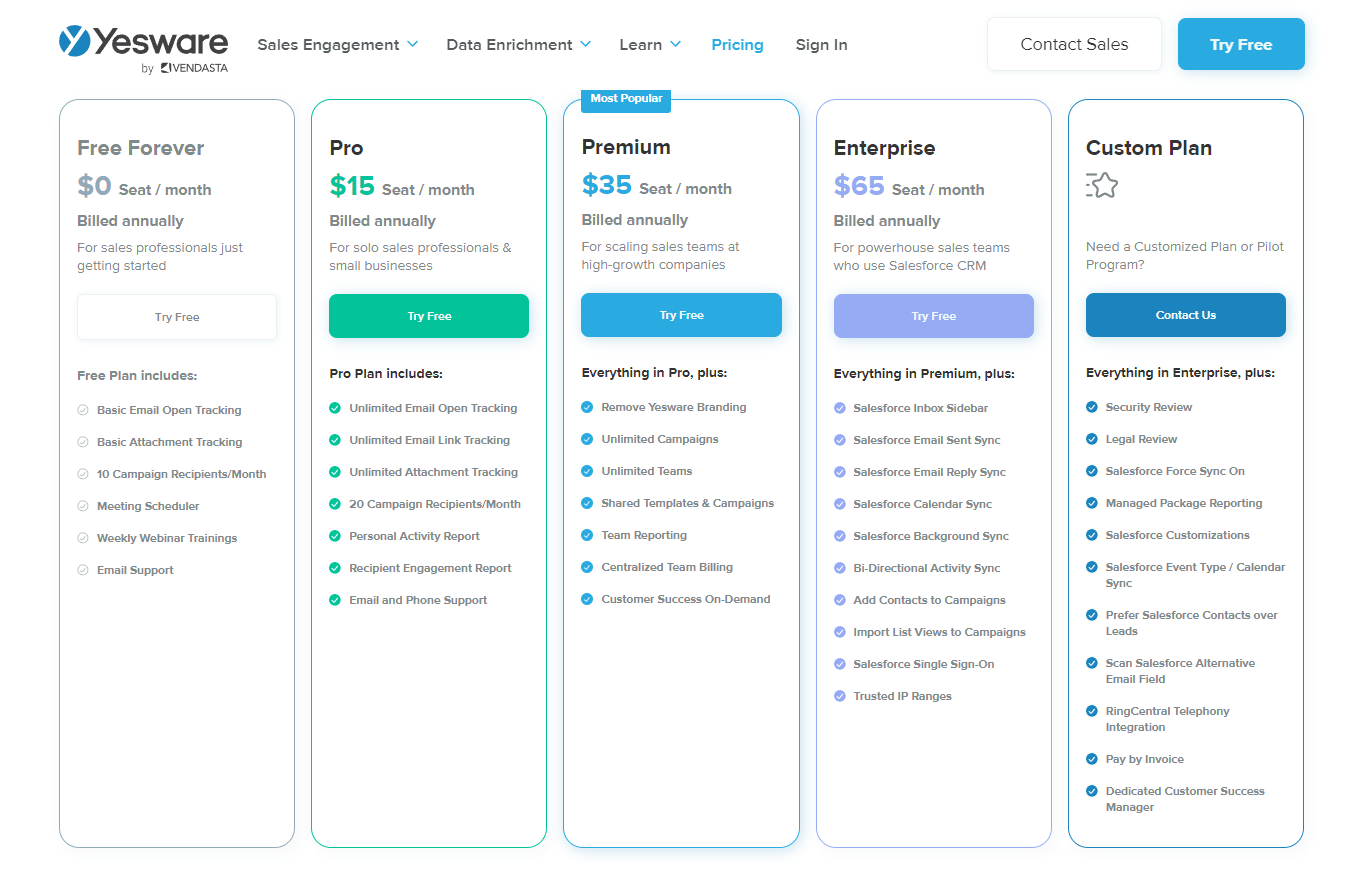Click '20 Campaign Recipients/Month' text
Screen dimensions: 1370x876
pyautogui.click(x=435, y=504)
